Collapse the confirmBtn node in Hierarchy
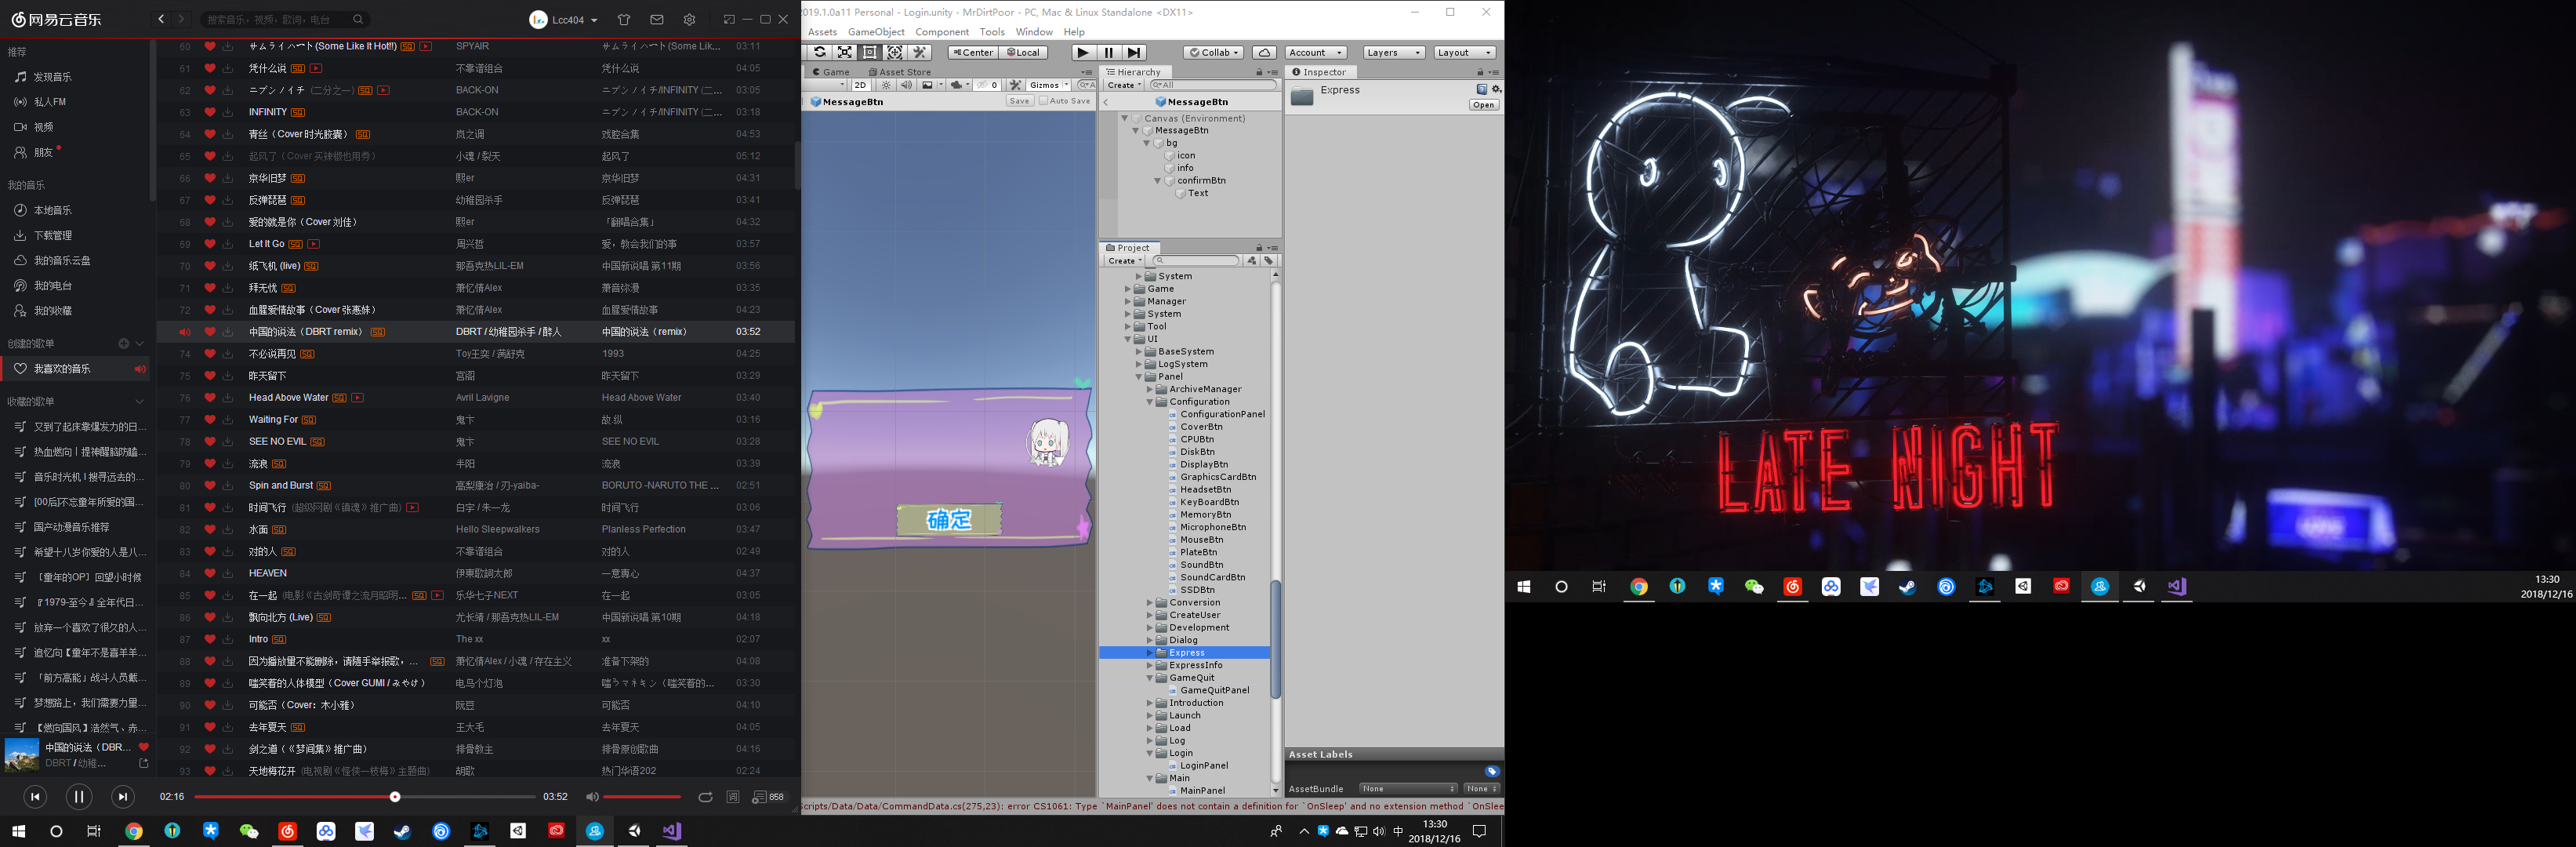The height and width of the screenshot is (847, 2576). (1158, 181)
